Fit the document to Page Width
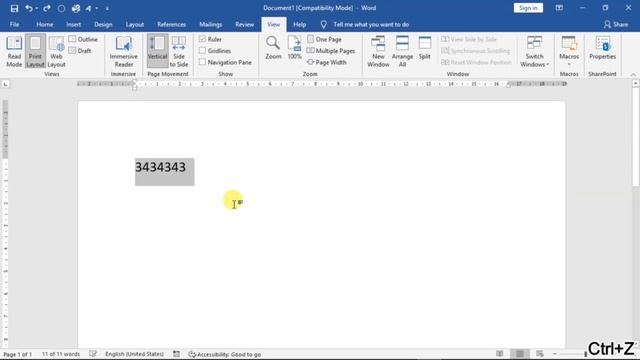640x360 pixels. [x=327, y=62]
